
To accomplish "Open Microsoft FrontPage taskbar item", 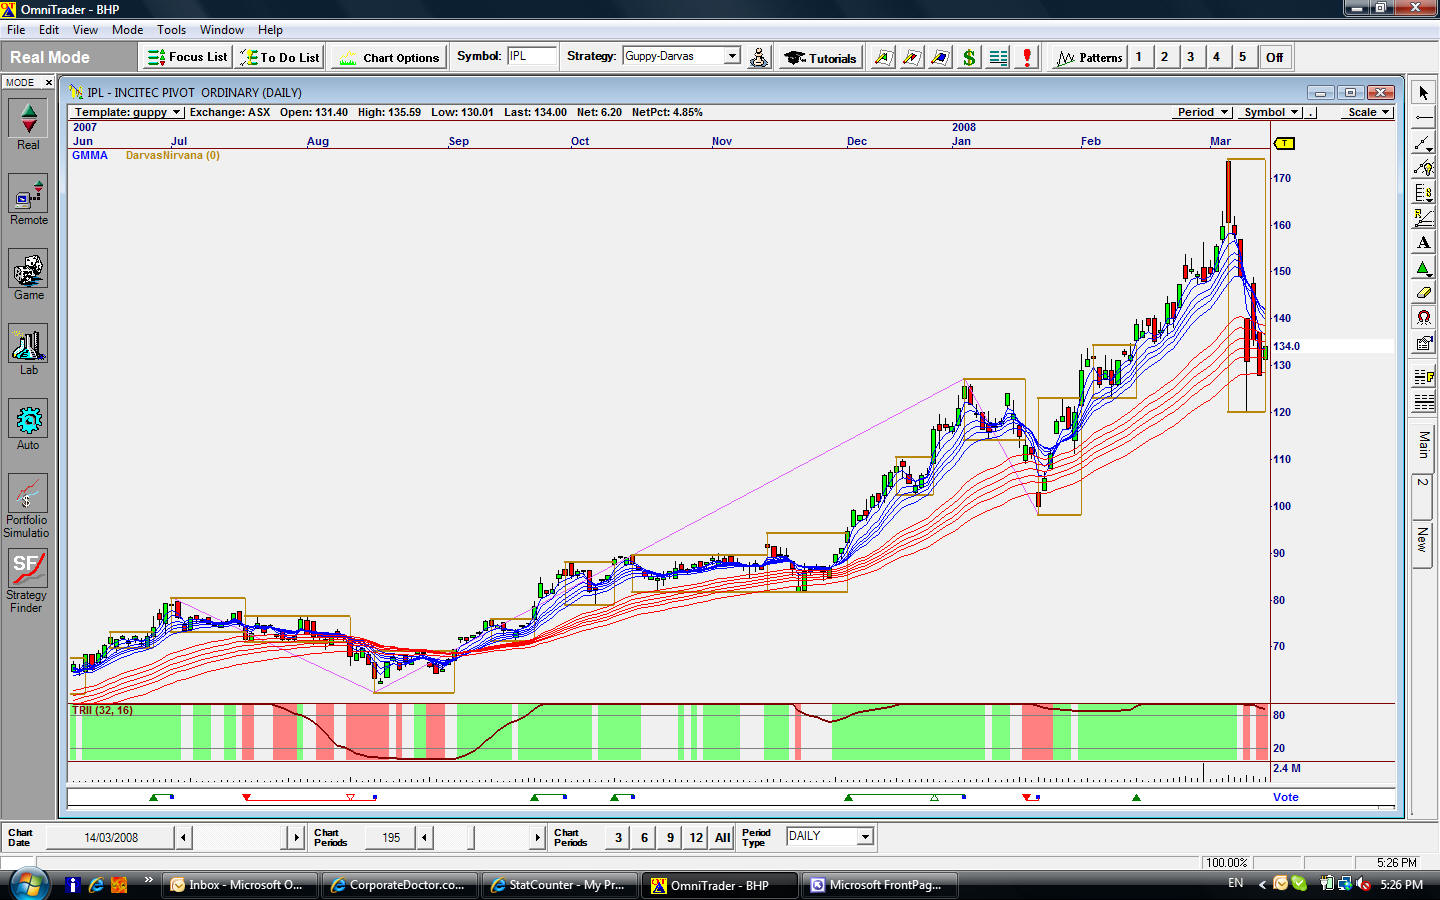I will point(879,885).
